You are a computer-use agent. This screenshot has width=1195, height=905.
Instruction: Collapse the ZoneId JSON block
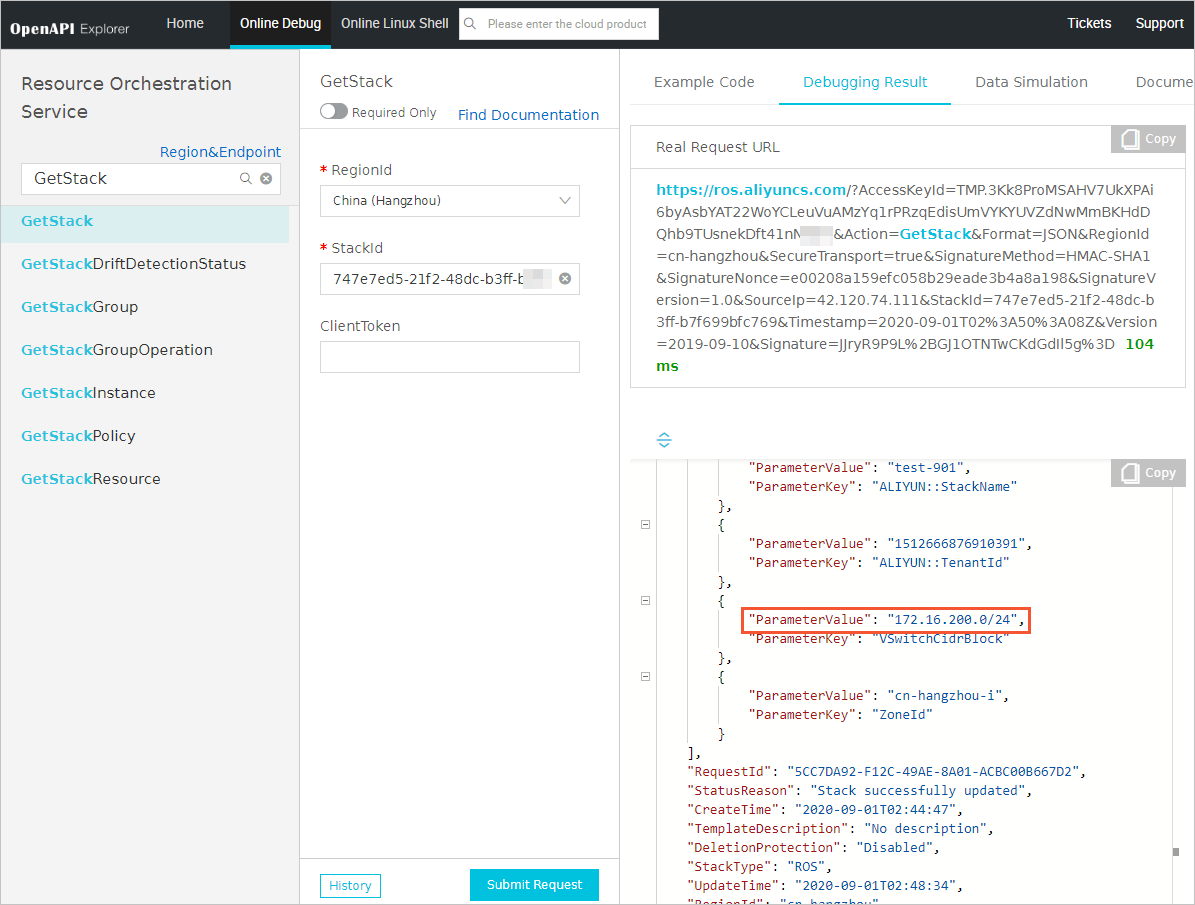pyautogui.click(x=646, y=676)
